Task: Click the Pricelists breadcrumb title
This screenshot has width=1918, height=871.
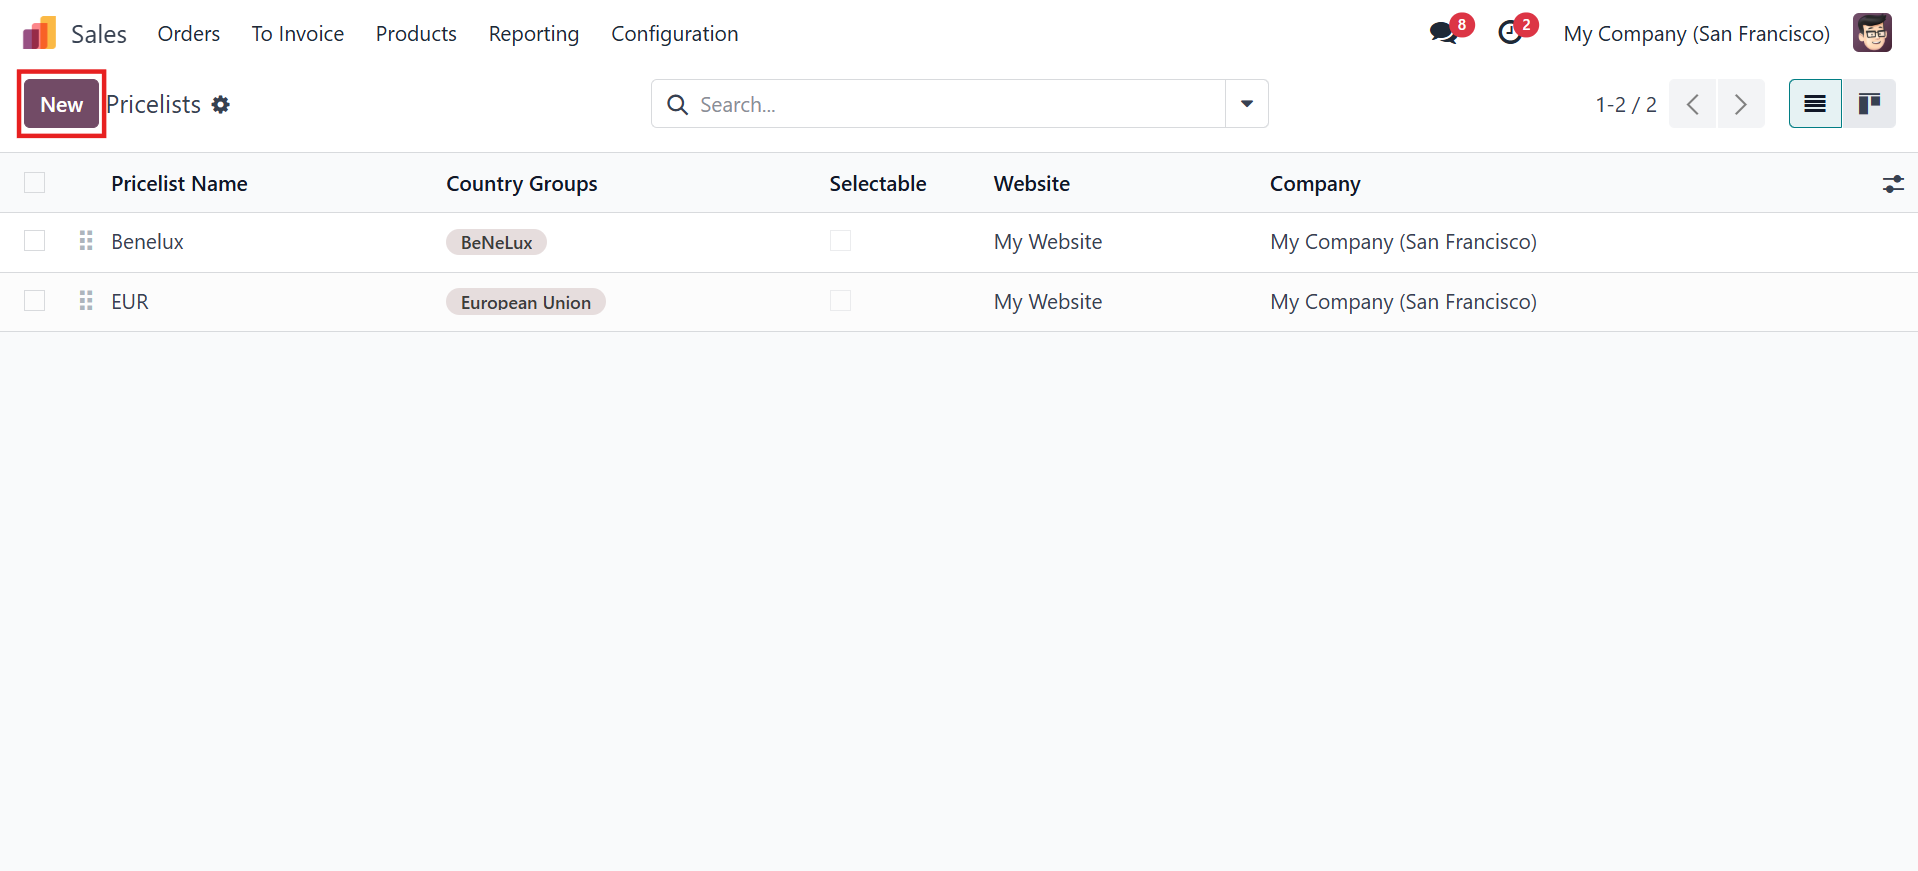Action: pos(154,104)
